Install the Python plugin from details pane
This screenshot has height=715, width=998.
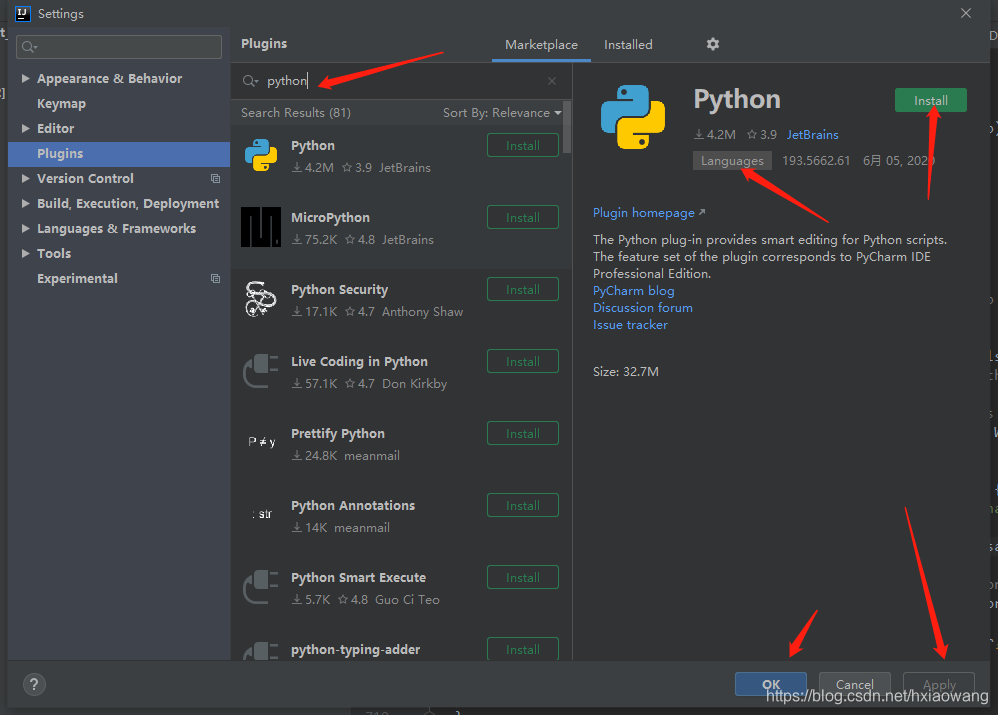click(x=931, y=101)
